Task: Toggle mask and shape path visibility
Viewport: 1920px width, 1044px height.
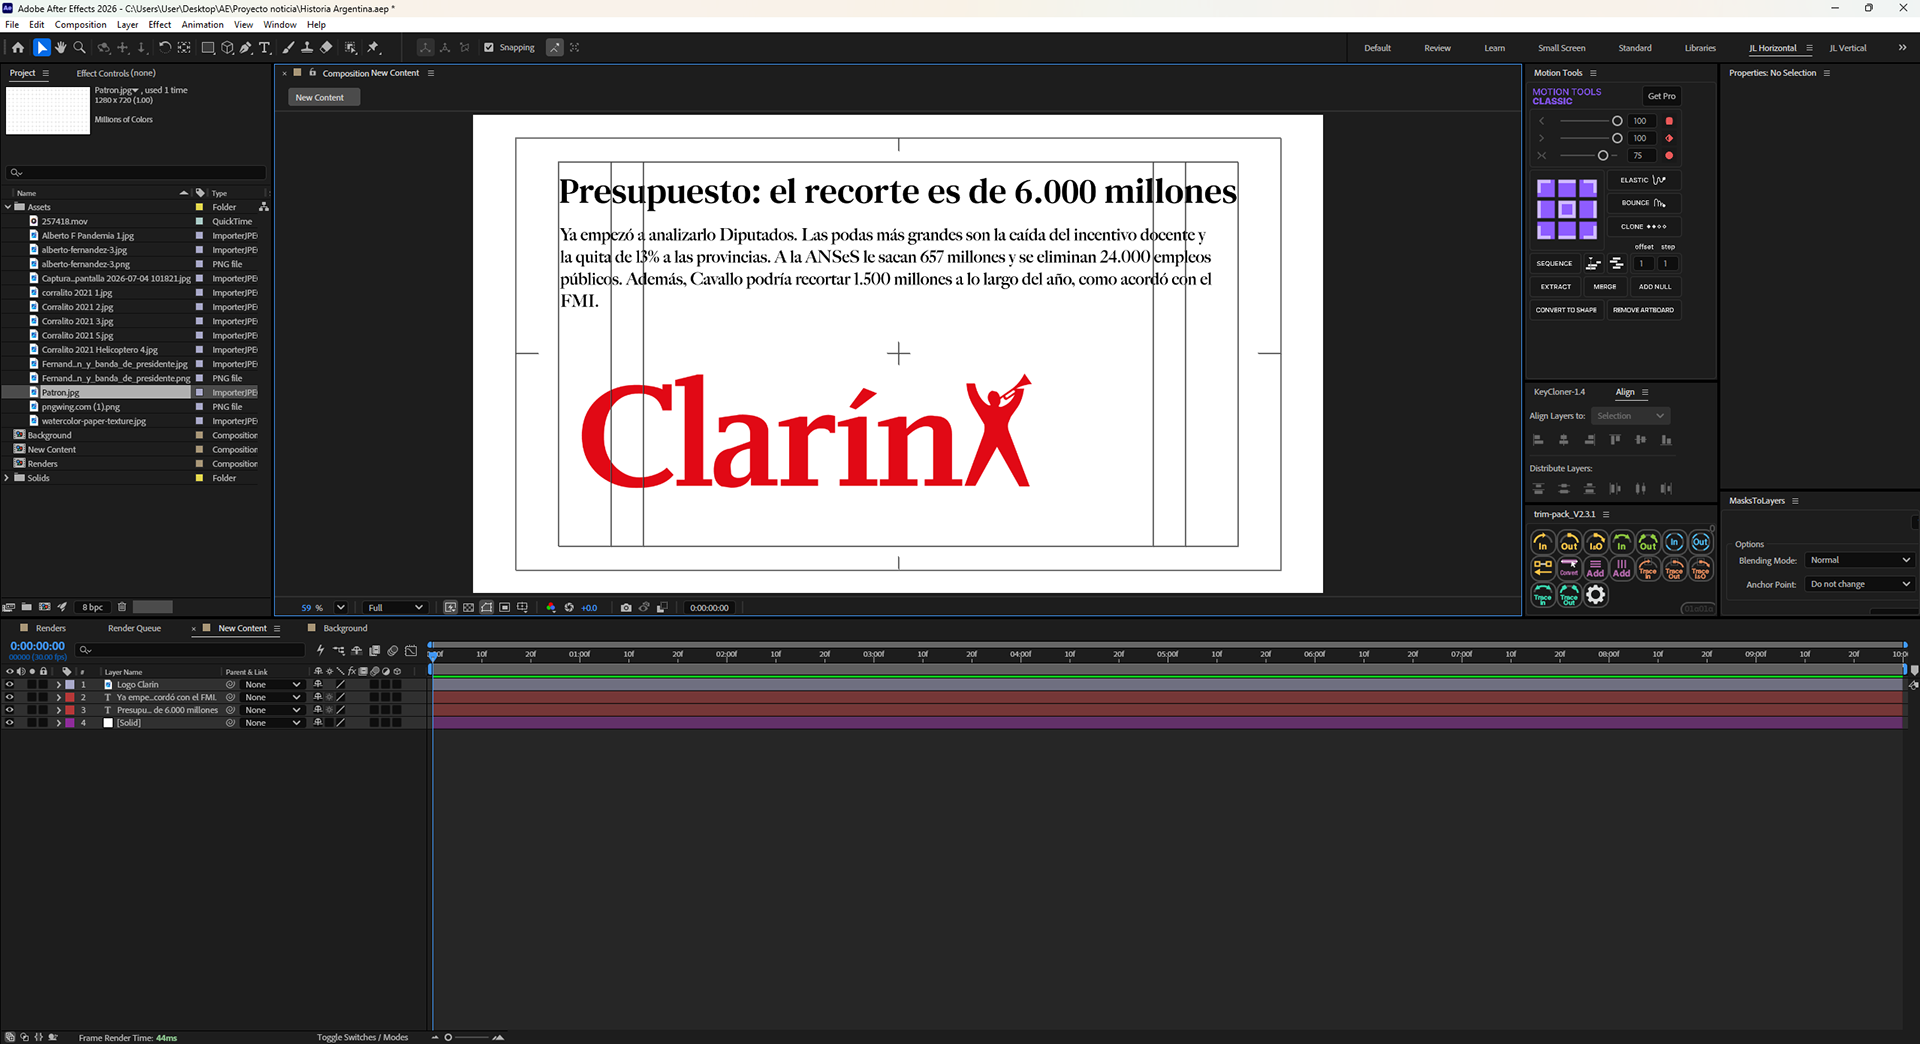Action: pyautogui.click(x=486, y=607)
